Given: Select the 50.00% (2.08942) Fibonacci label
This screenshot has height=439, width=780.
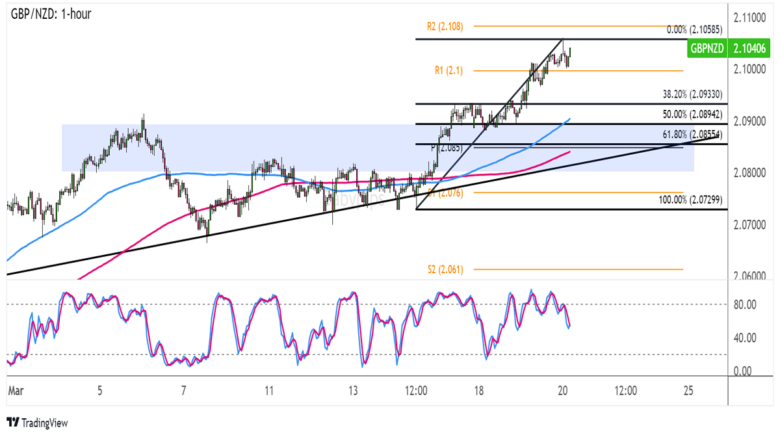Looking at the screenshot, I should 652,115.
